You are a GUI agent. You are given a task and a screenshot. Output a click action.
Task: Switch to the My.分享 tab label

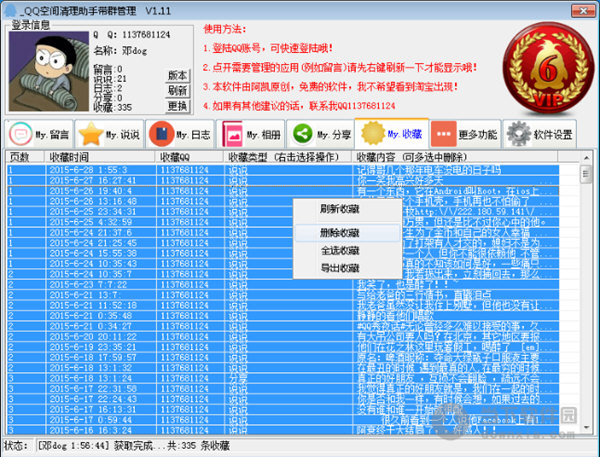pos(334,135)
